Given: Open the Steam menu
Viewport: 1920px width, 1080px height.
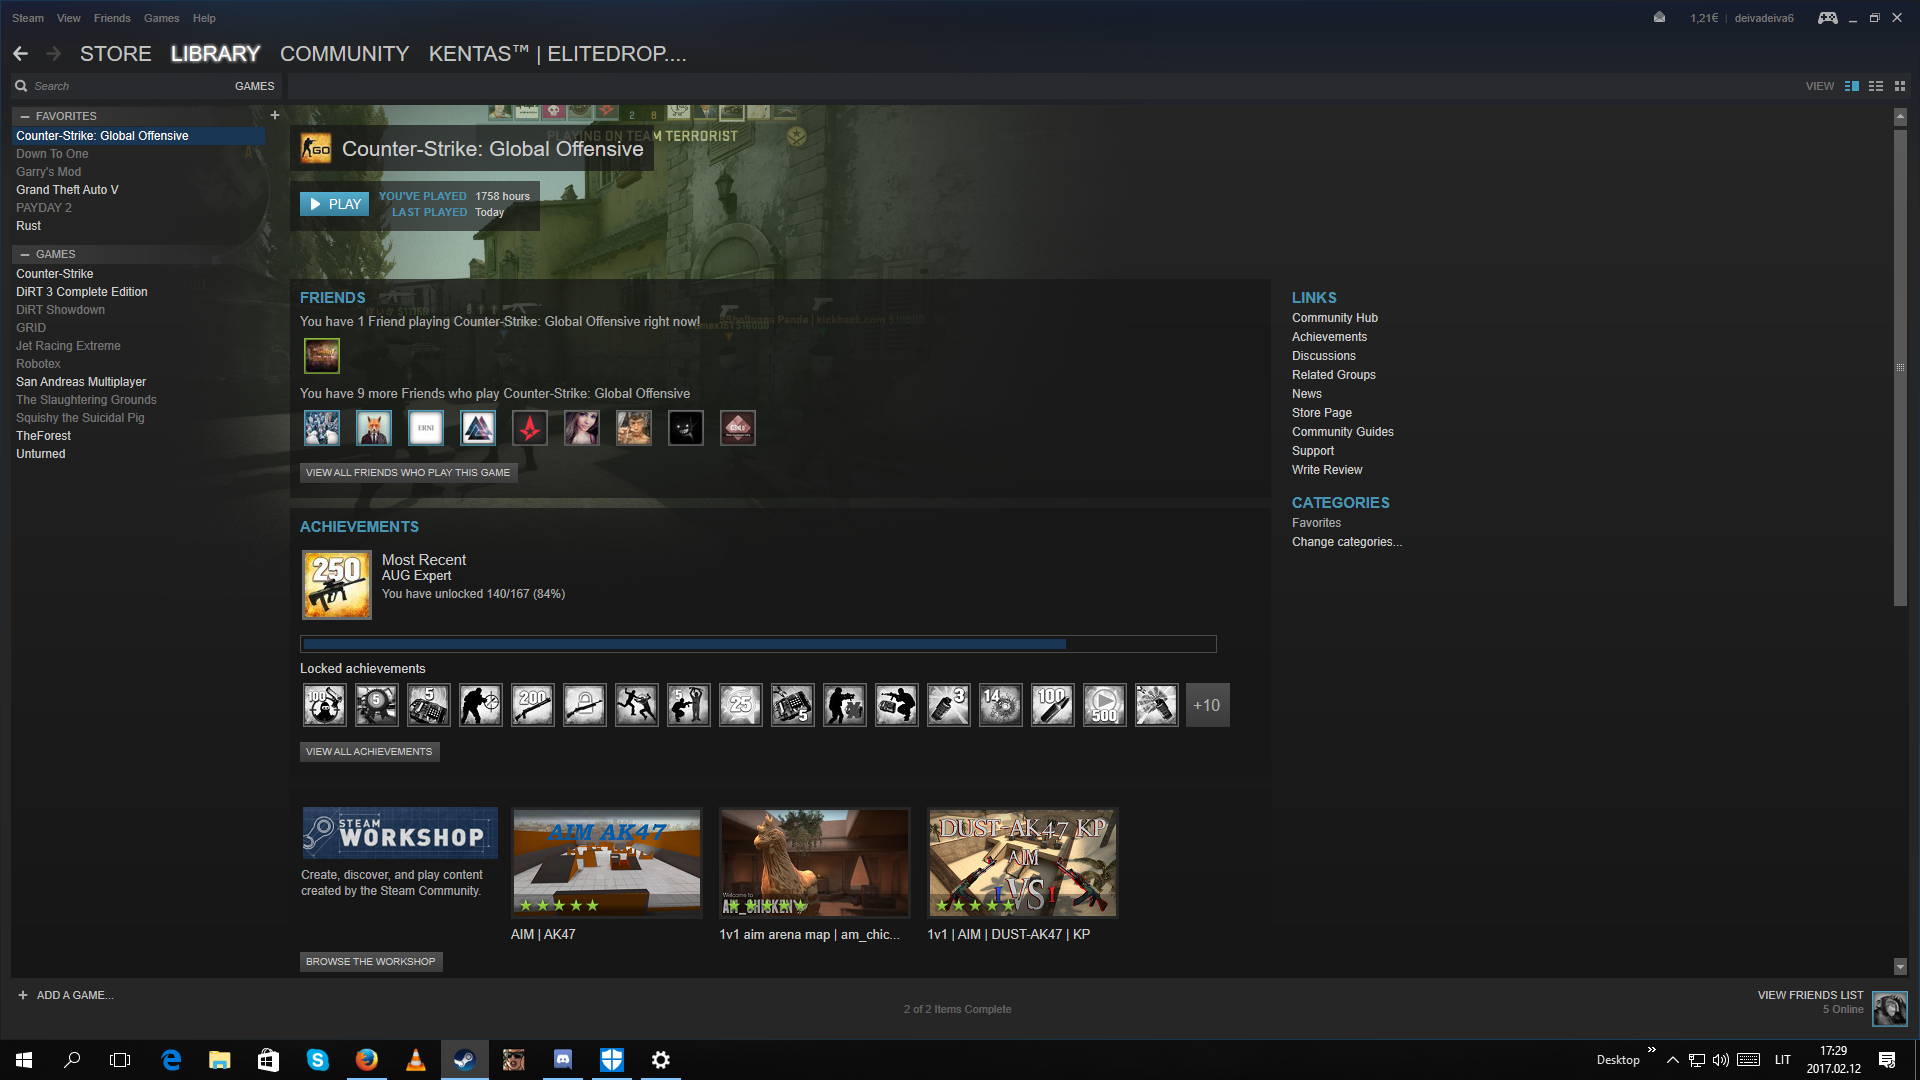Looking at the screenshot, I should [28, 18].
